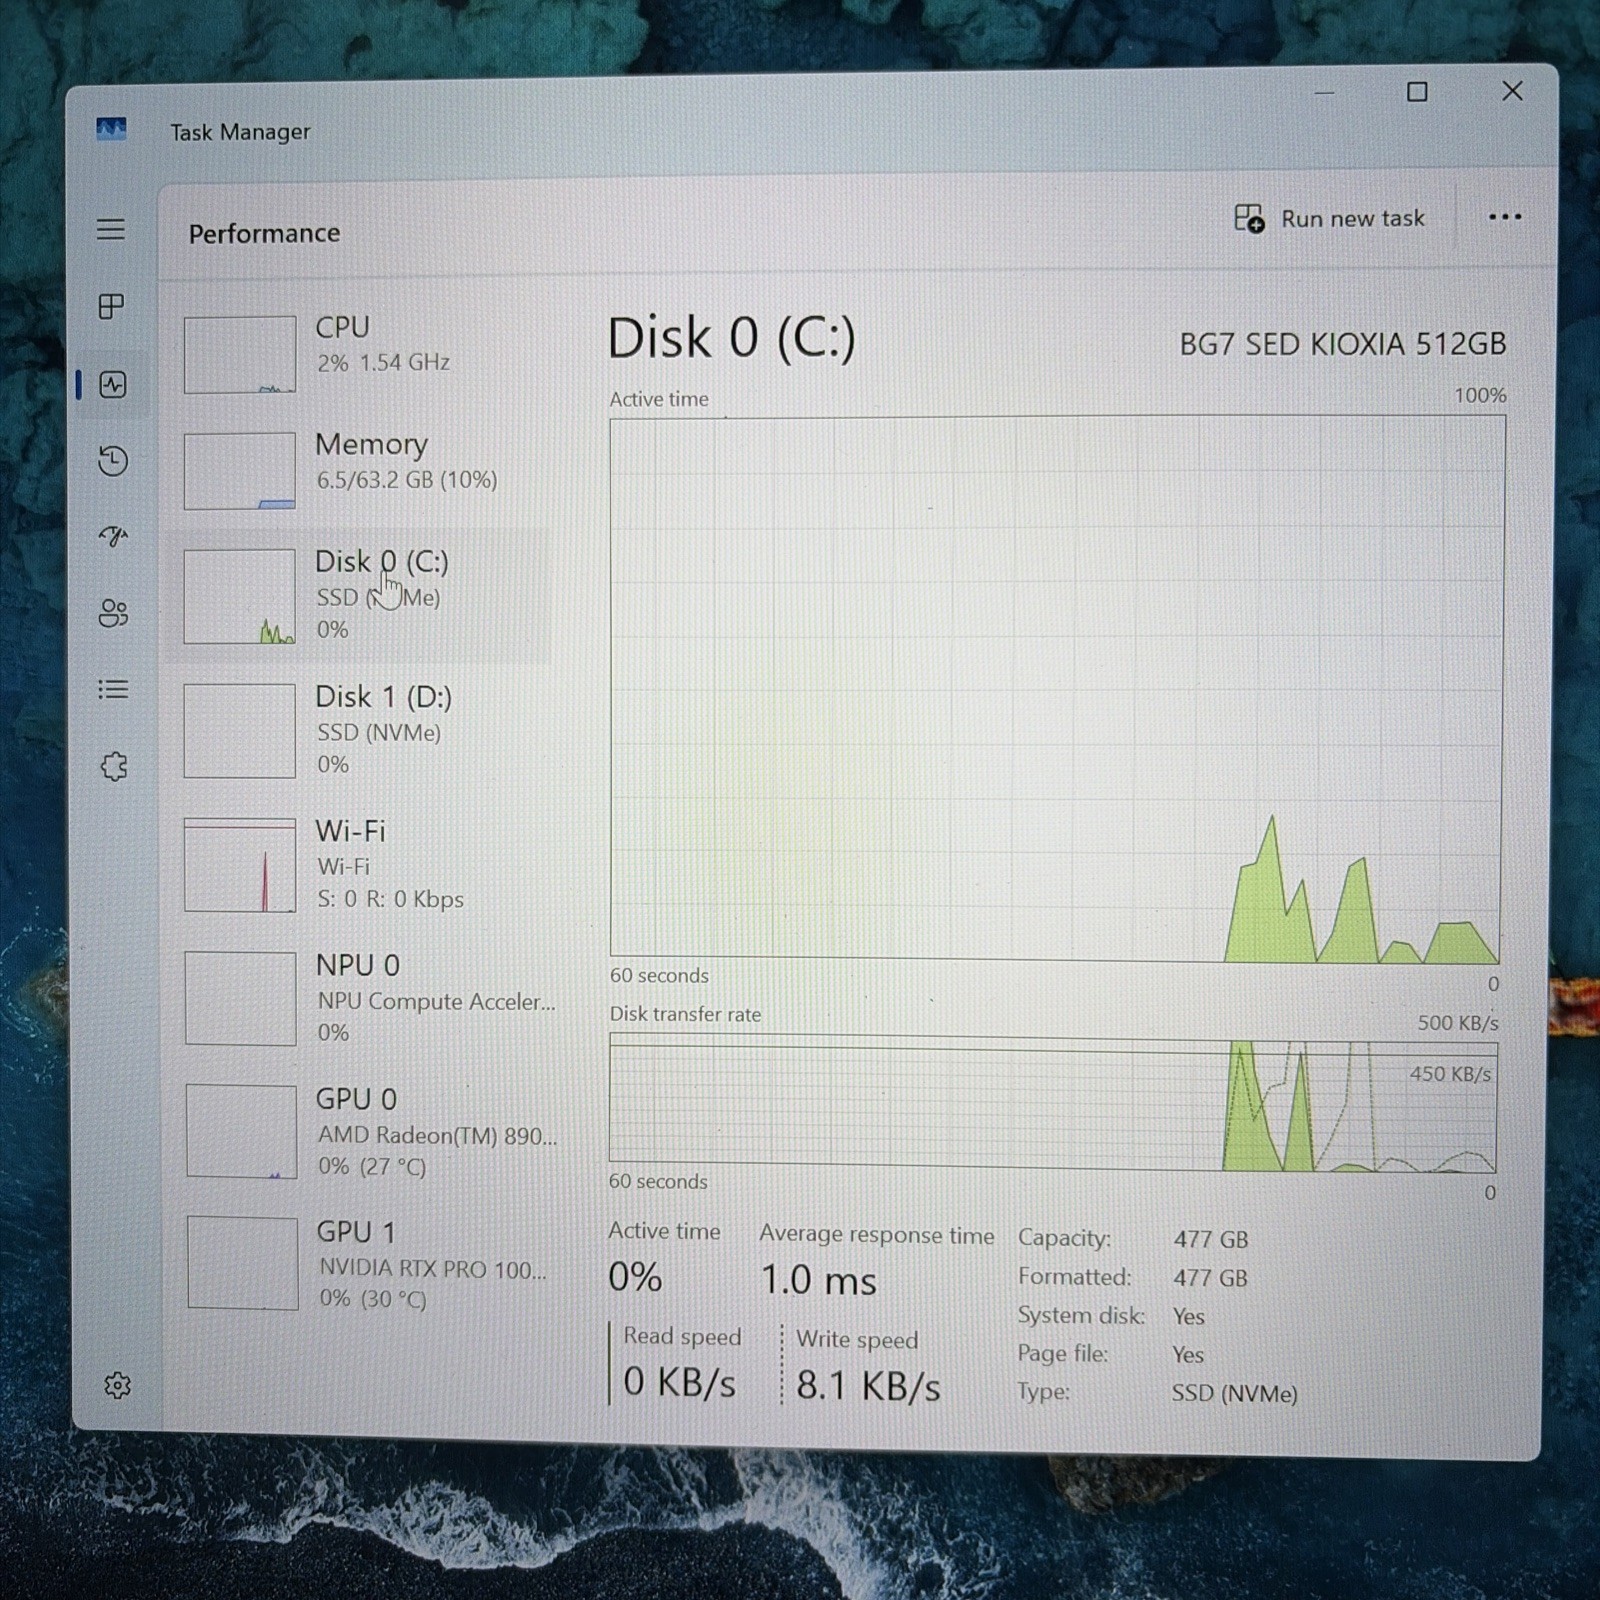The width and height of the screenshot is (1600, 1600).
Task: Open the Users page icon
Action: tap(113, 613)
